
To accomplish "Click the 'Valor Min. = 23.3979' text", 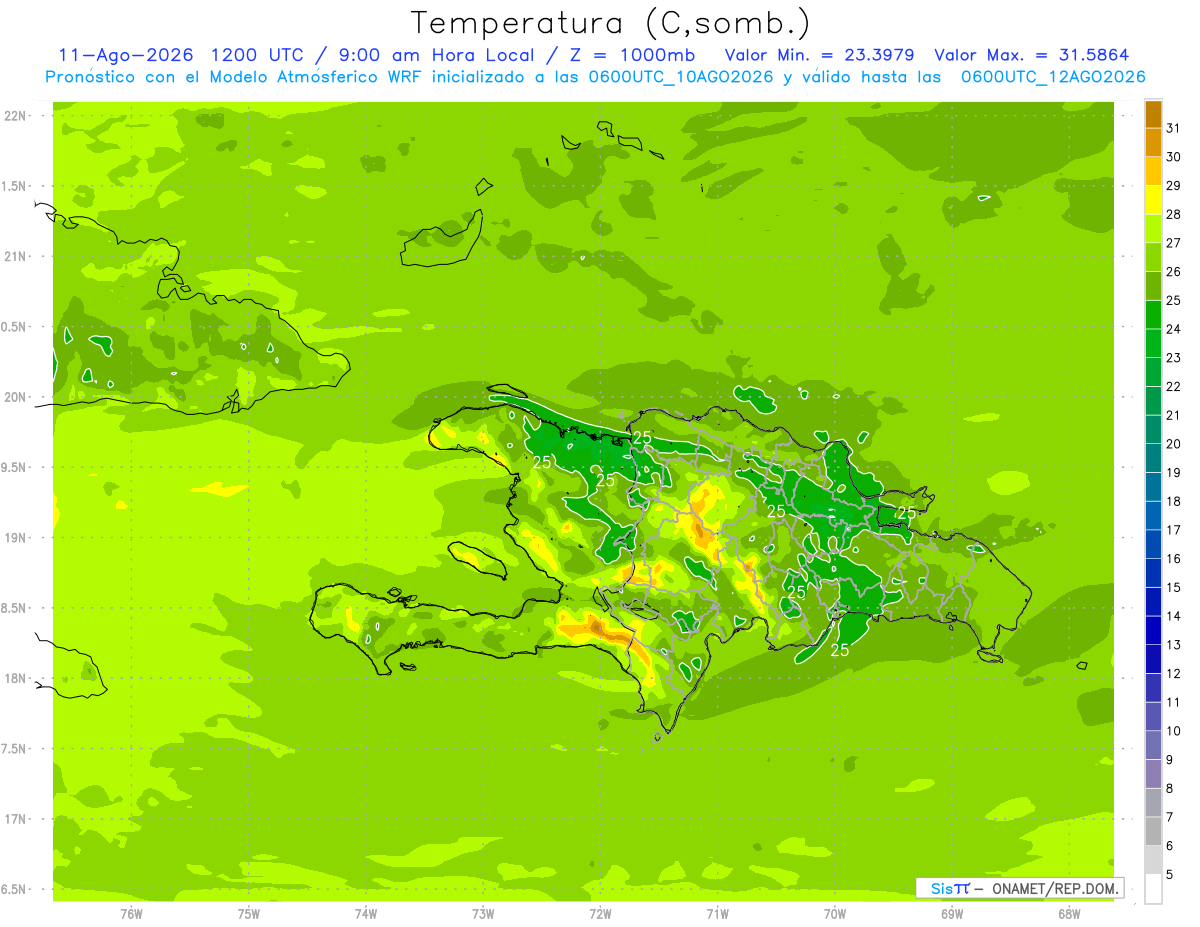I will pyautogui.click(x=820, y=55).
